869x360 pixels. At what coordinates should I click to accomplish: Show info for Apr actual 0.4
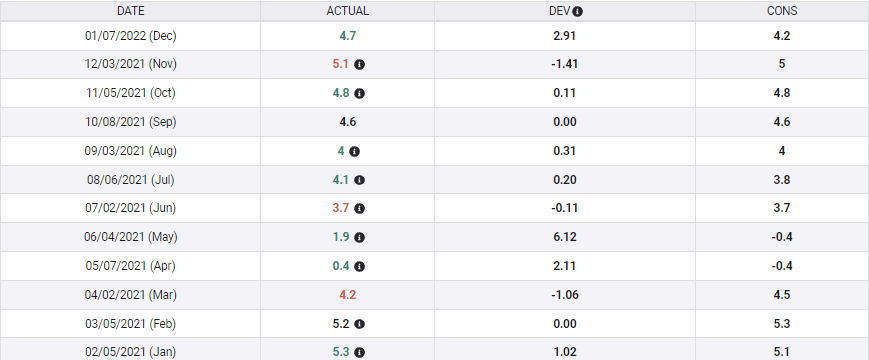(359, 266)
